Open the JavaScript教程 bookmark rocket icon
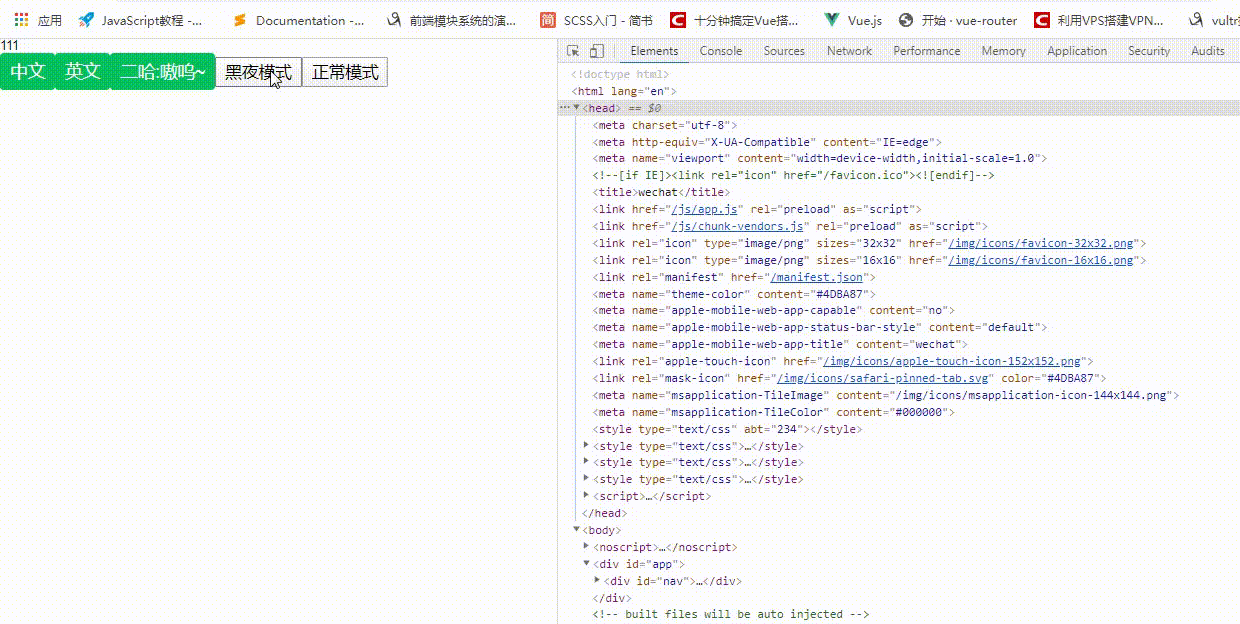 tap(87, 20)
